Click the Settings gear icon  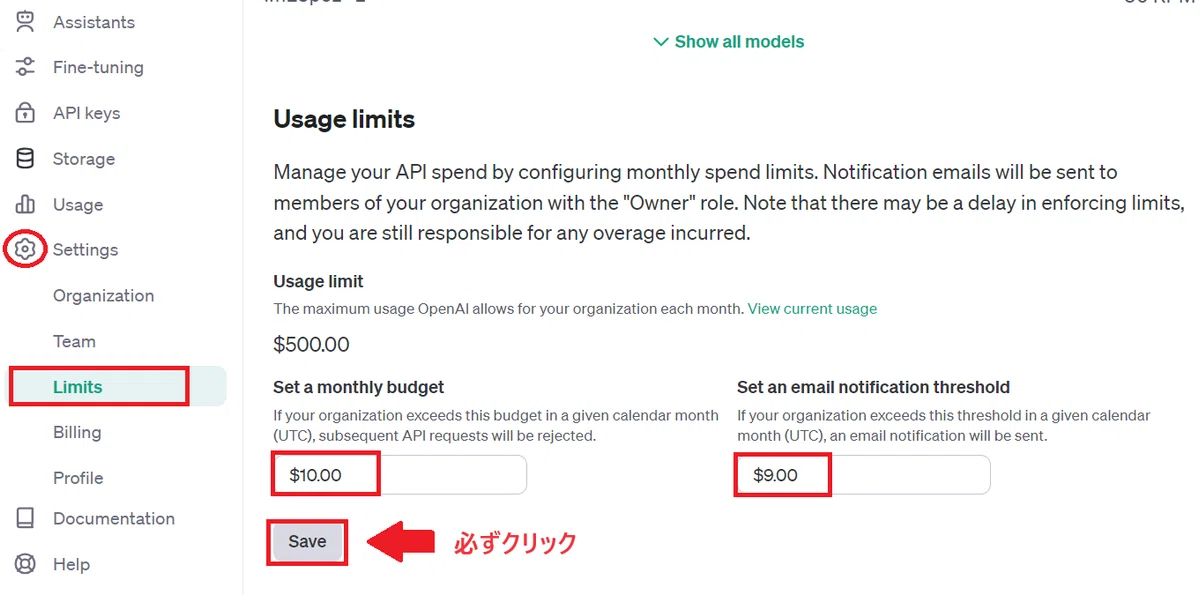click(x=25, y=249)
